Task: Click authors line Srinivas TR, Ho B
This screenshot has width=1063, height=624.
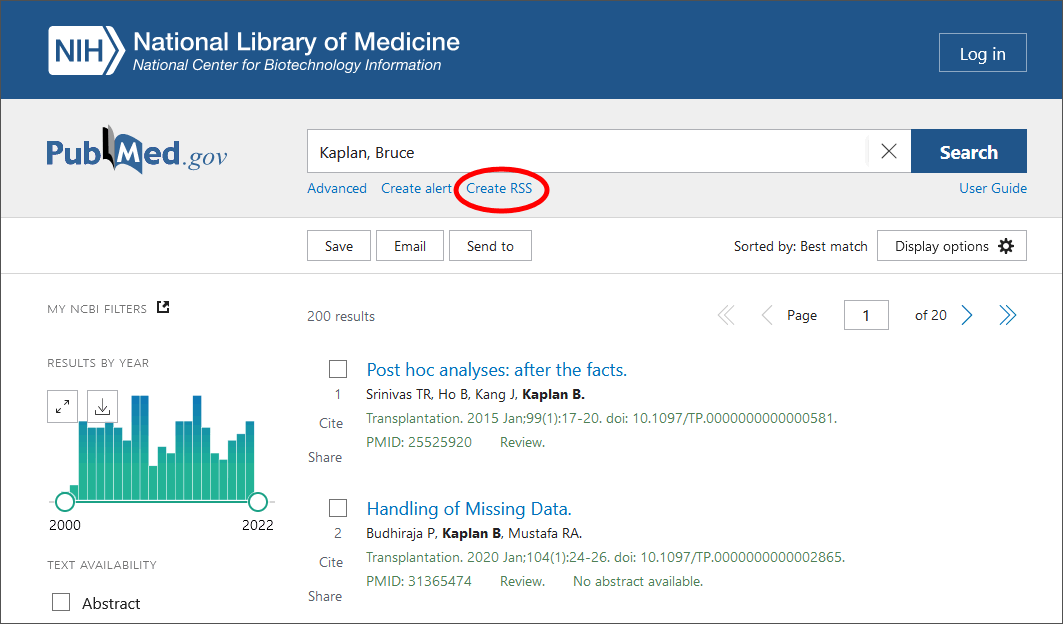Action: click(x=475, y=394)
